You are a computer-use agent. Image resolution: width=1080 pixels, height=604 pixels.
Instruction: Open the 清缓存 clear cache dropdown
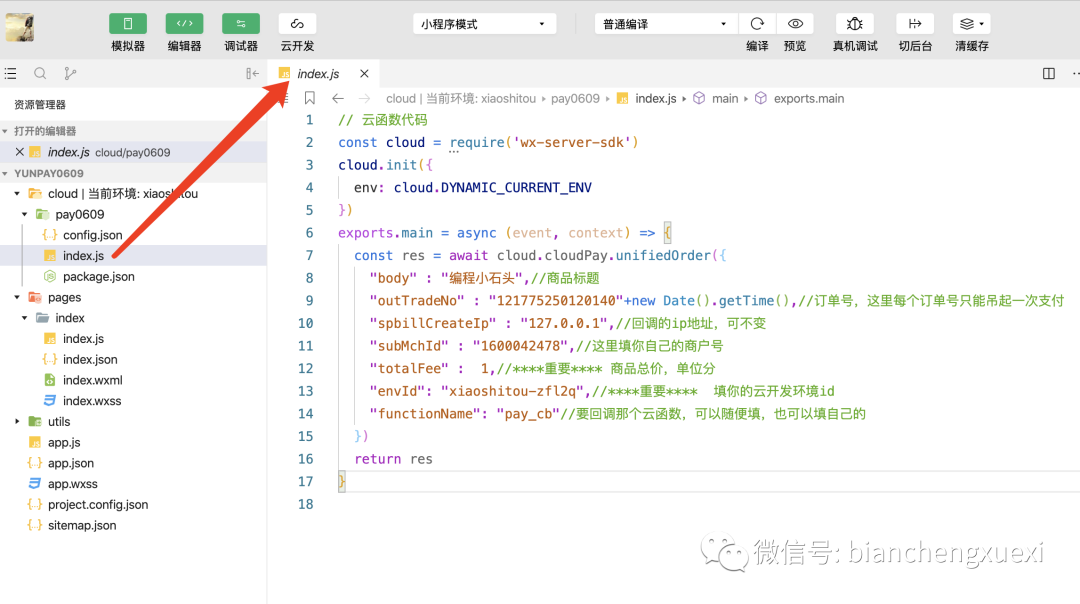click(971, 23)
